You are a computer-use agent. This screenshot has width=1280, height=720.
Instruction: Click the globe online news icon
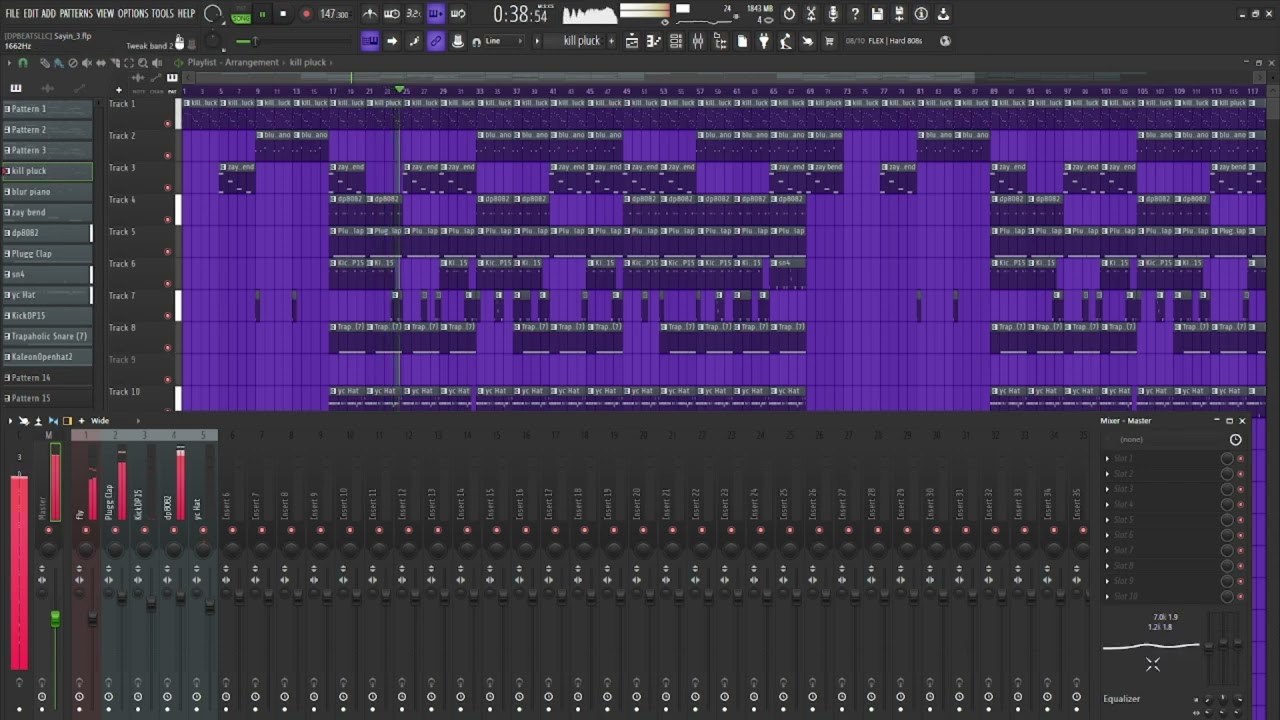[945, 41]
